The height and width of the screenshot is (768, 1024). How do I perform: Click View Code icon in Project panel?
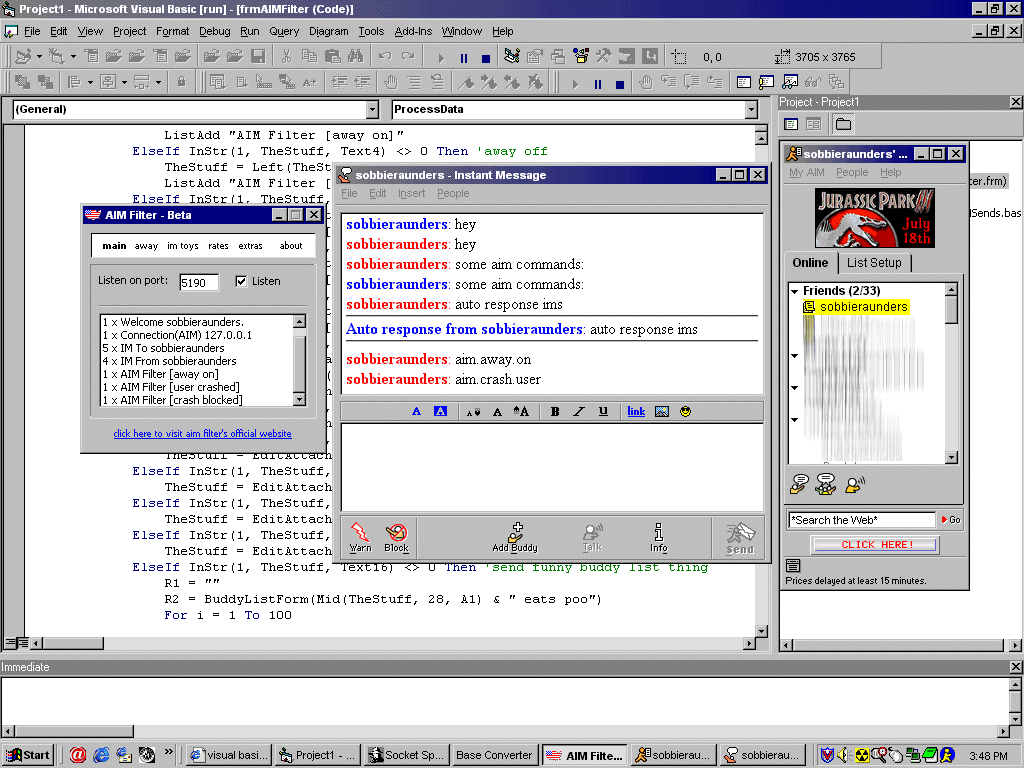coord(791,124)
